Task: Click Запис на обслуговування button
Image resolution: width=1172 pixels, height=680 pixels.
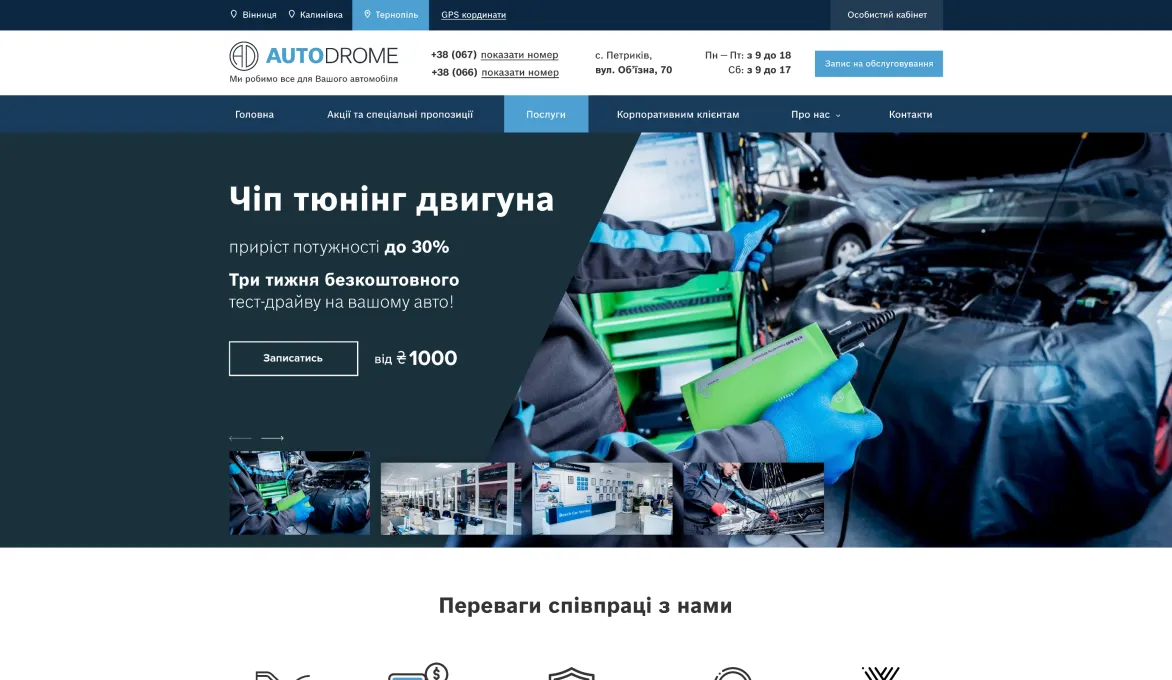Action: [x=878, y=64]
